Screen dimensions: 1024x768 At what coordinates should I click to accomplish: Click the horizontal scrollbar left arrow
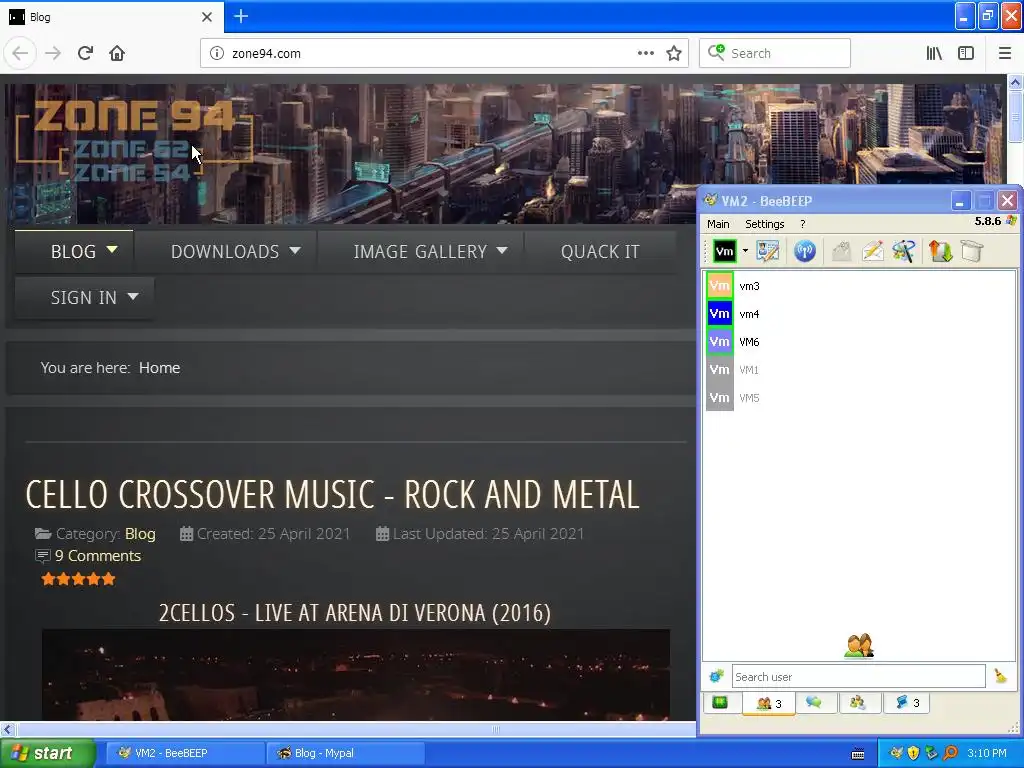[x=7, y=729]
